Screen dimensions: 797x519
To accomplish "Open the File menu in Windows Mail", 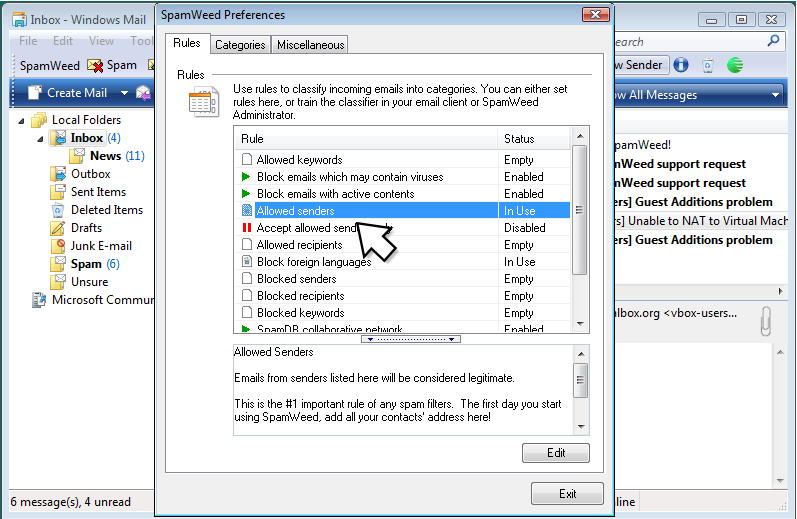I will (28, 41).
